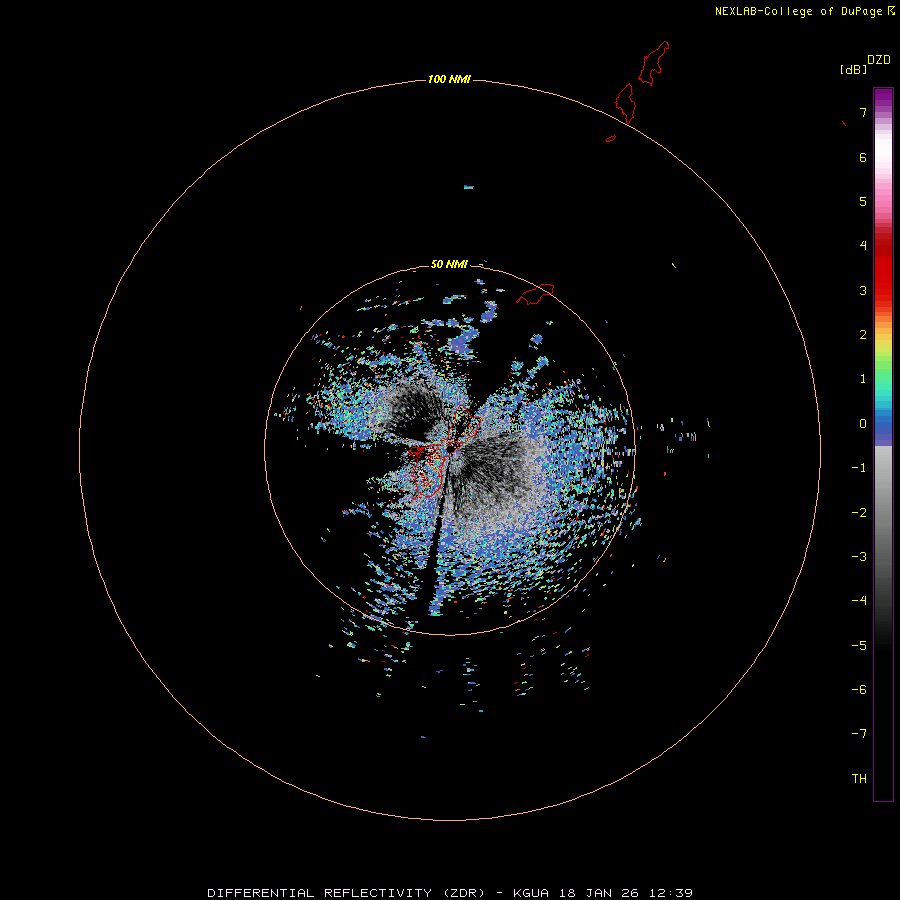Click the -1 value on color scale
Viewport: 900px width, 900px height.
click(x=859, y=468)
